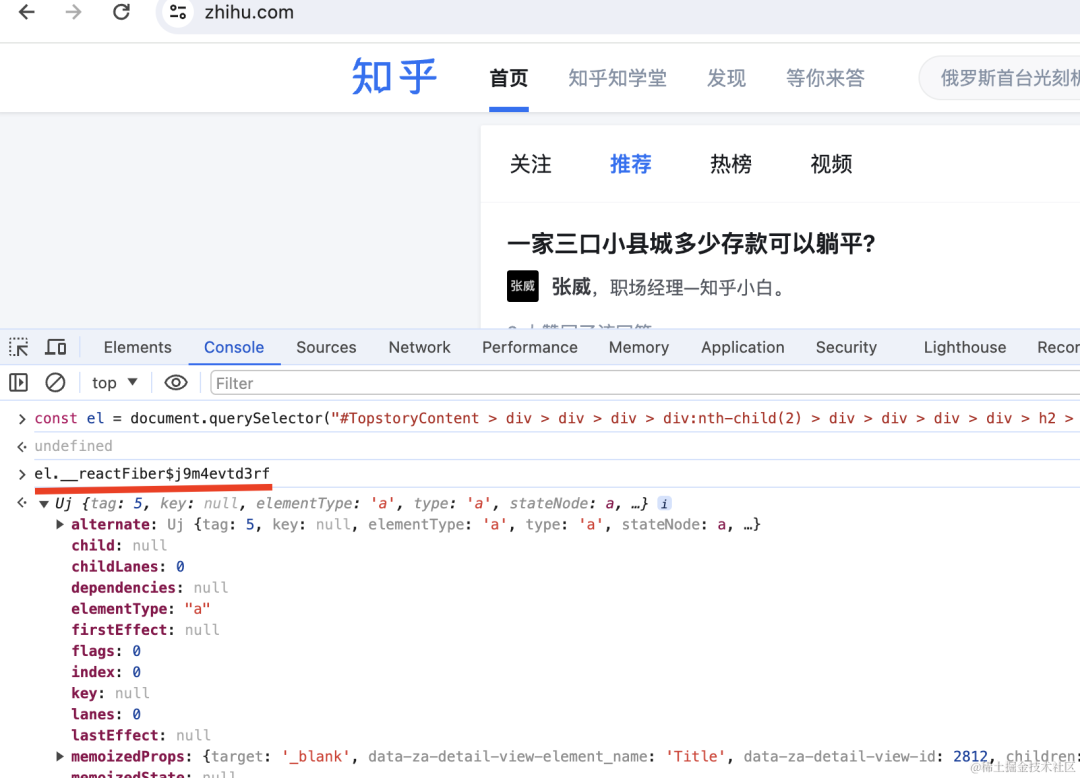This screenshot has height=778, width=1080.
Task: Click the index: 0 property
Action: (106, 672)
